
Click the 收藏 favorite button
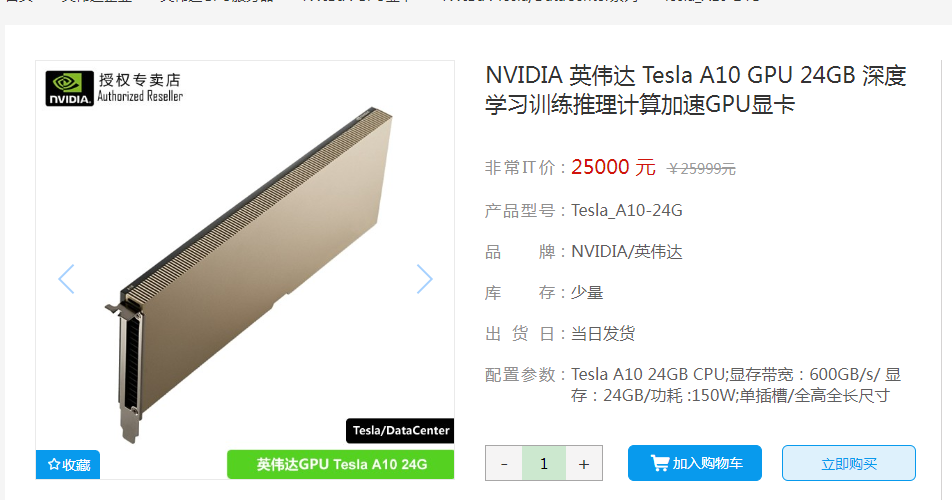point(68,464)
